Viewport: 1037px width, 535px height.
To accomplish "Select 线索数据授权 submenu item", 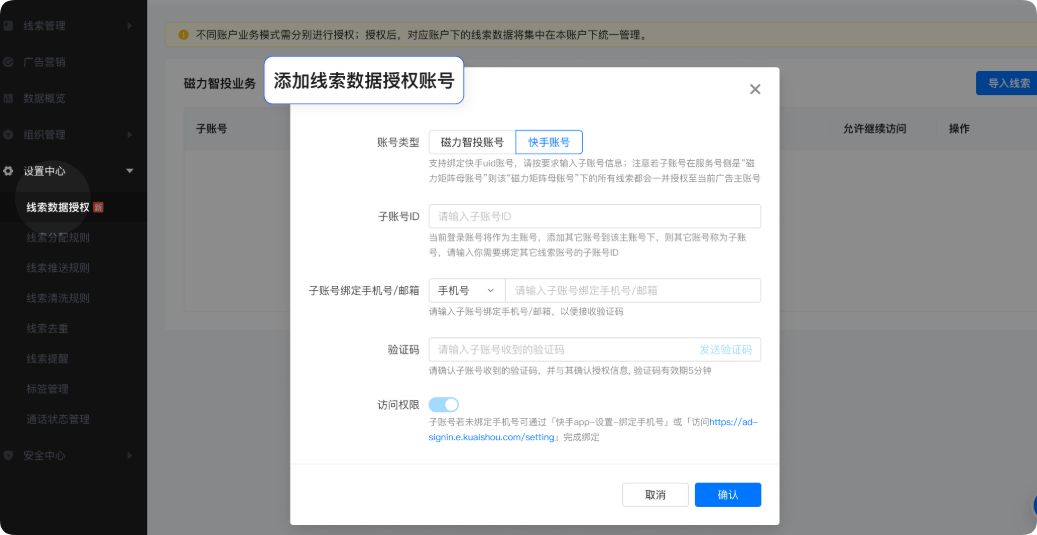I will [58, 207].
